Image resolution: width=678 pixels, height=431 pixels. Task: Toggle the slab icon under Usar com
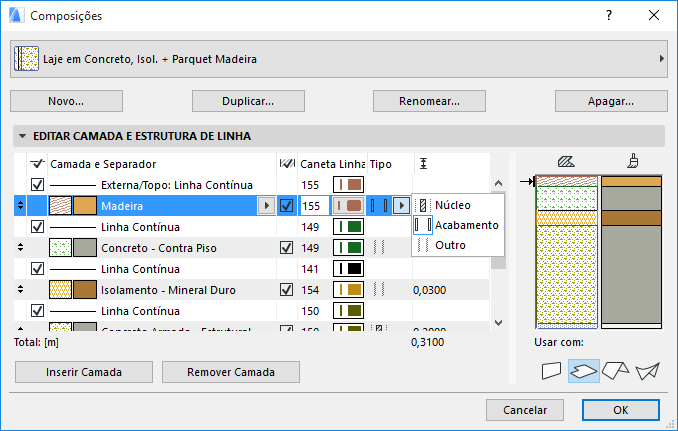583,370
